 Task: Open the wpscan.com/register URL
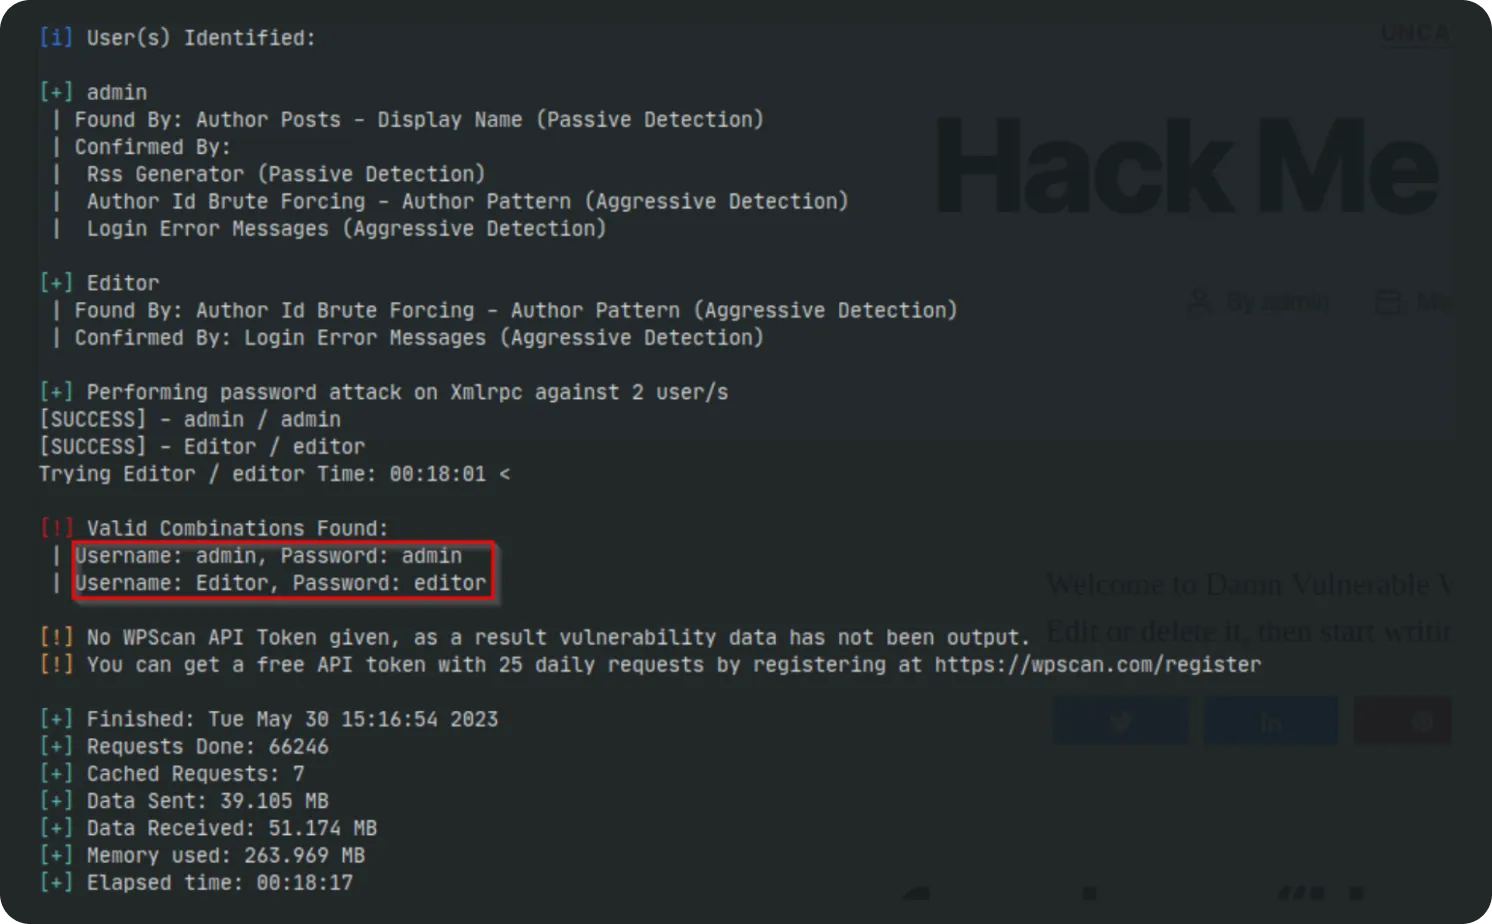(x=1097, y=665)
